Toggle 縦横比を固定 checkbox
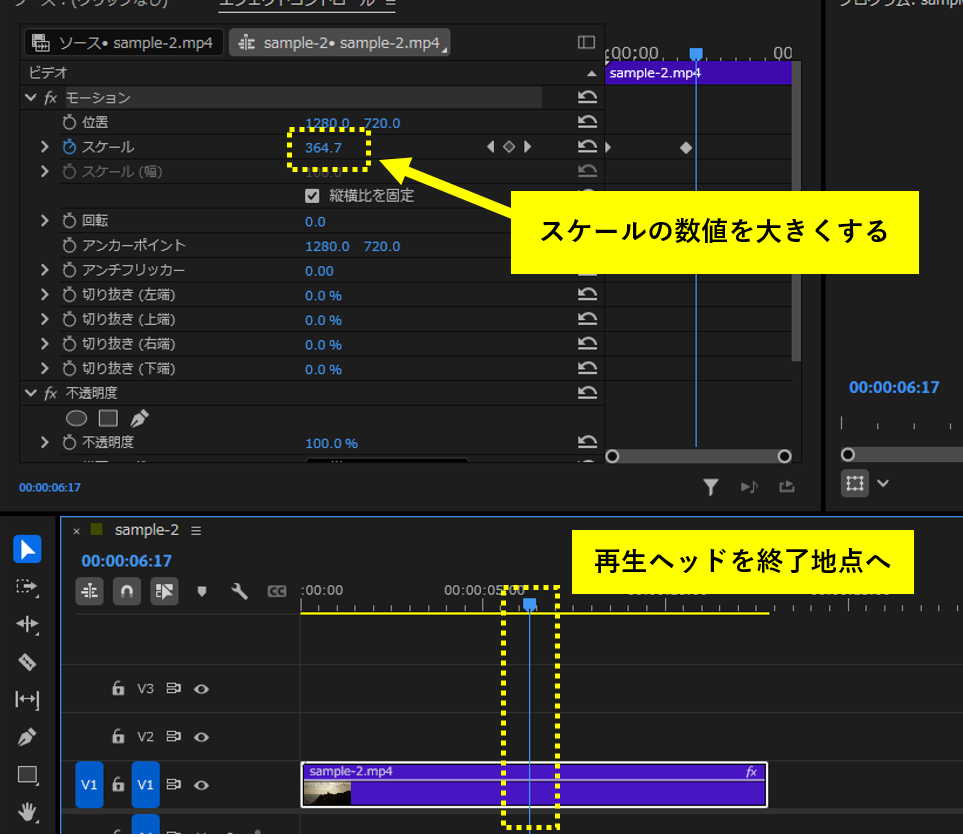 [312, 196]
